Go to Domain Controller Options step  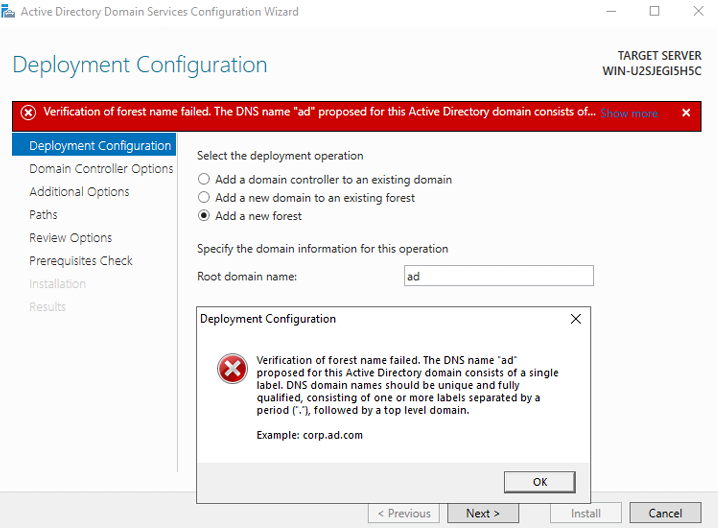pos(101,169)
